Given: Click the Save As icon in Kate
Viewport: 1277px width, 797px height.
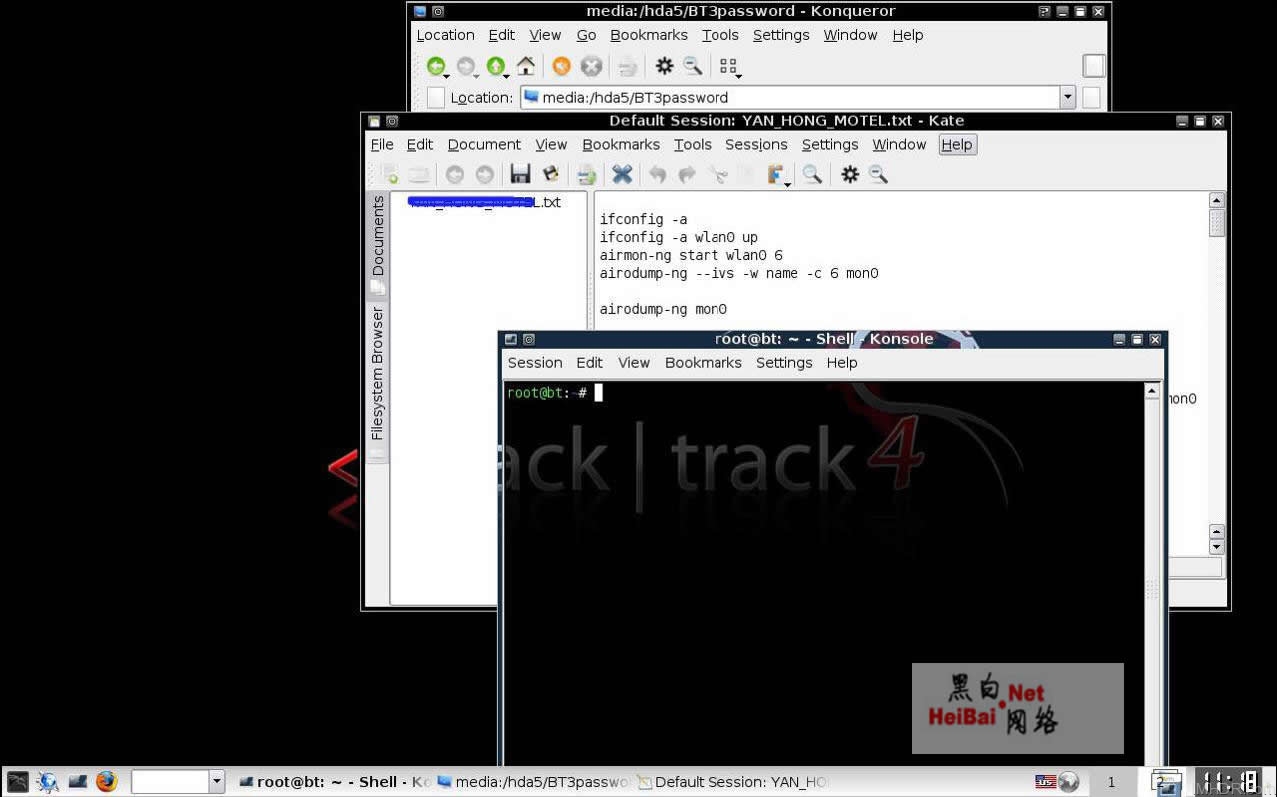Looking at the screenshot, I should (550, 174).
